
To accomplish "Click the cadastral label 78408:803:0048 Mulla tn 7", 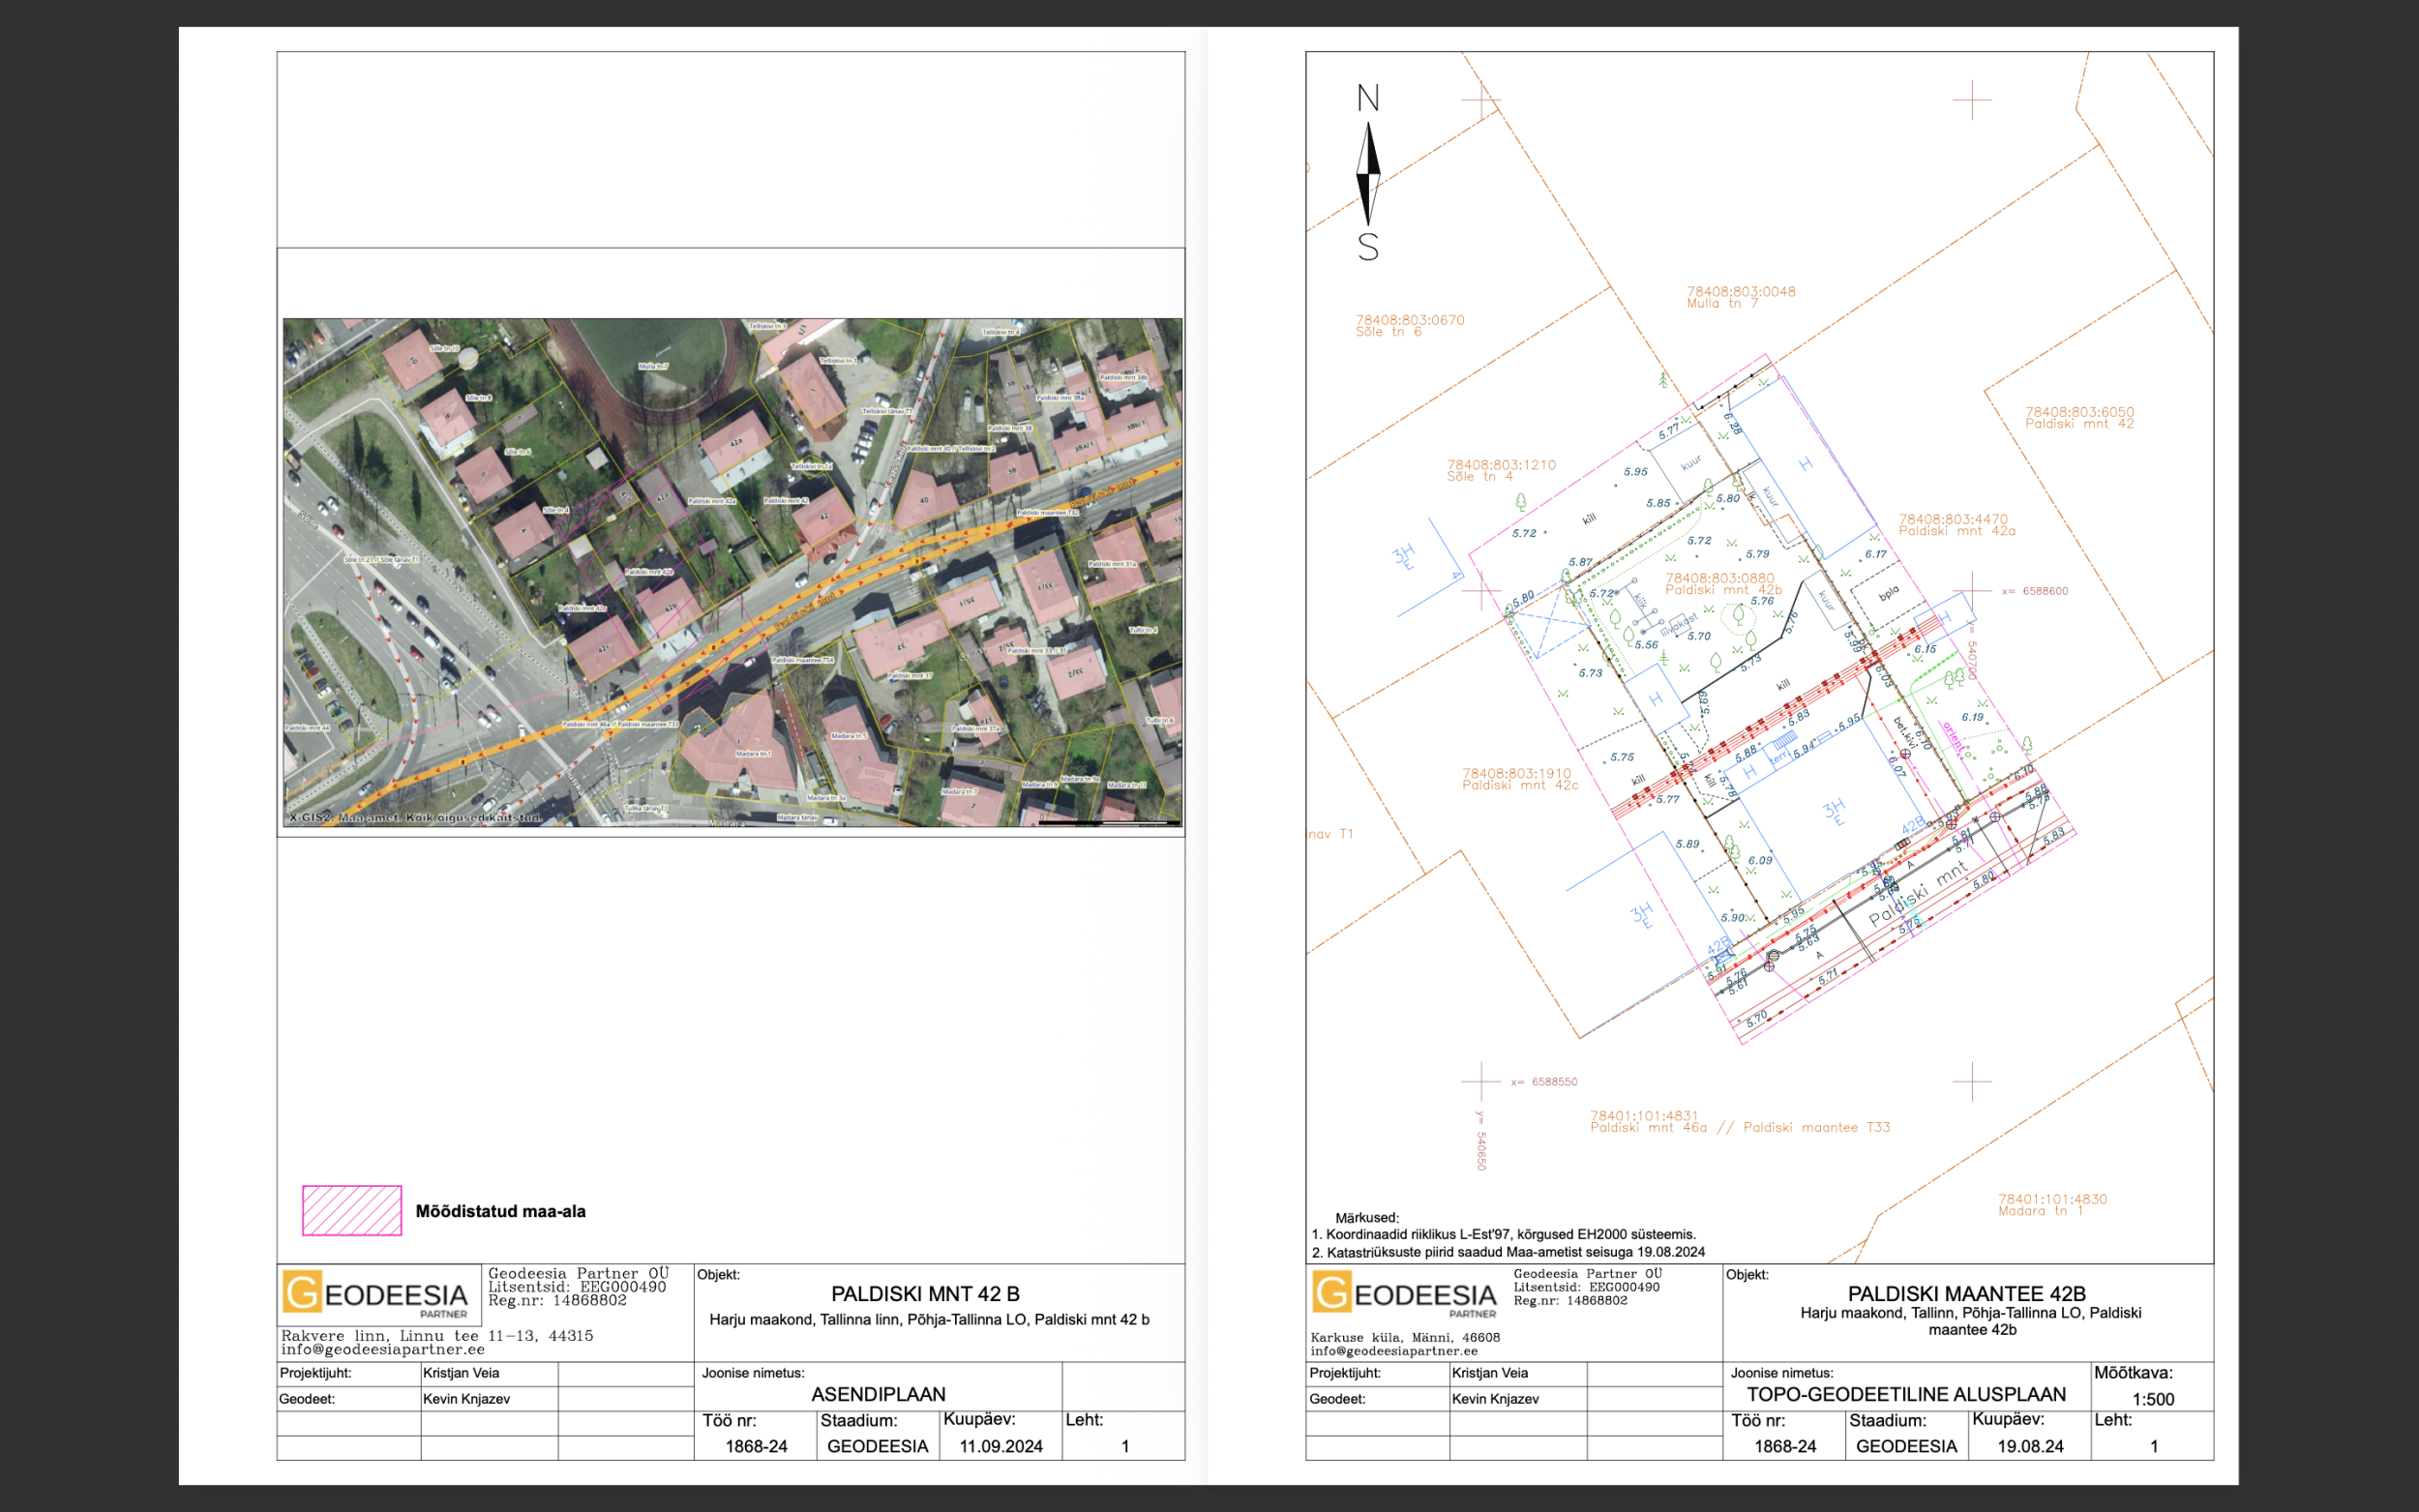I will point(1741,297).
